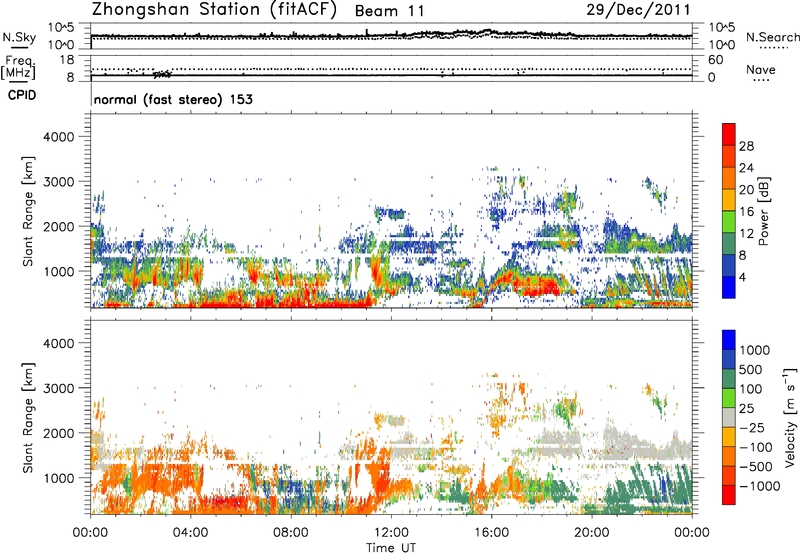The image size is (800, 554).
Task: Click the '12:00' time tick label
Action: tap(391, 533)
